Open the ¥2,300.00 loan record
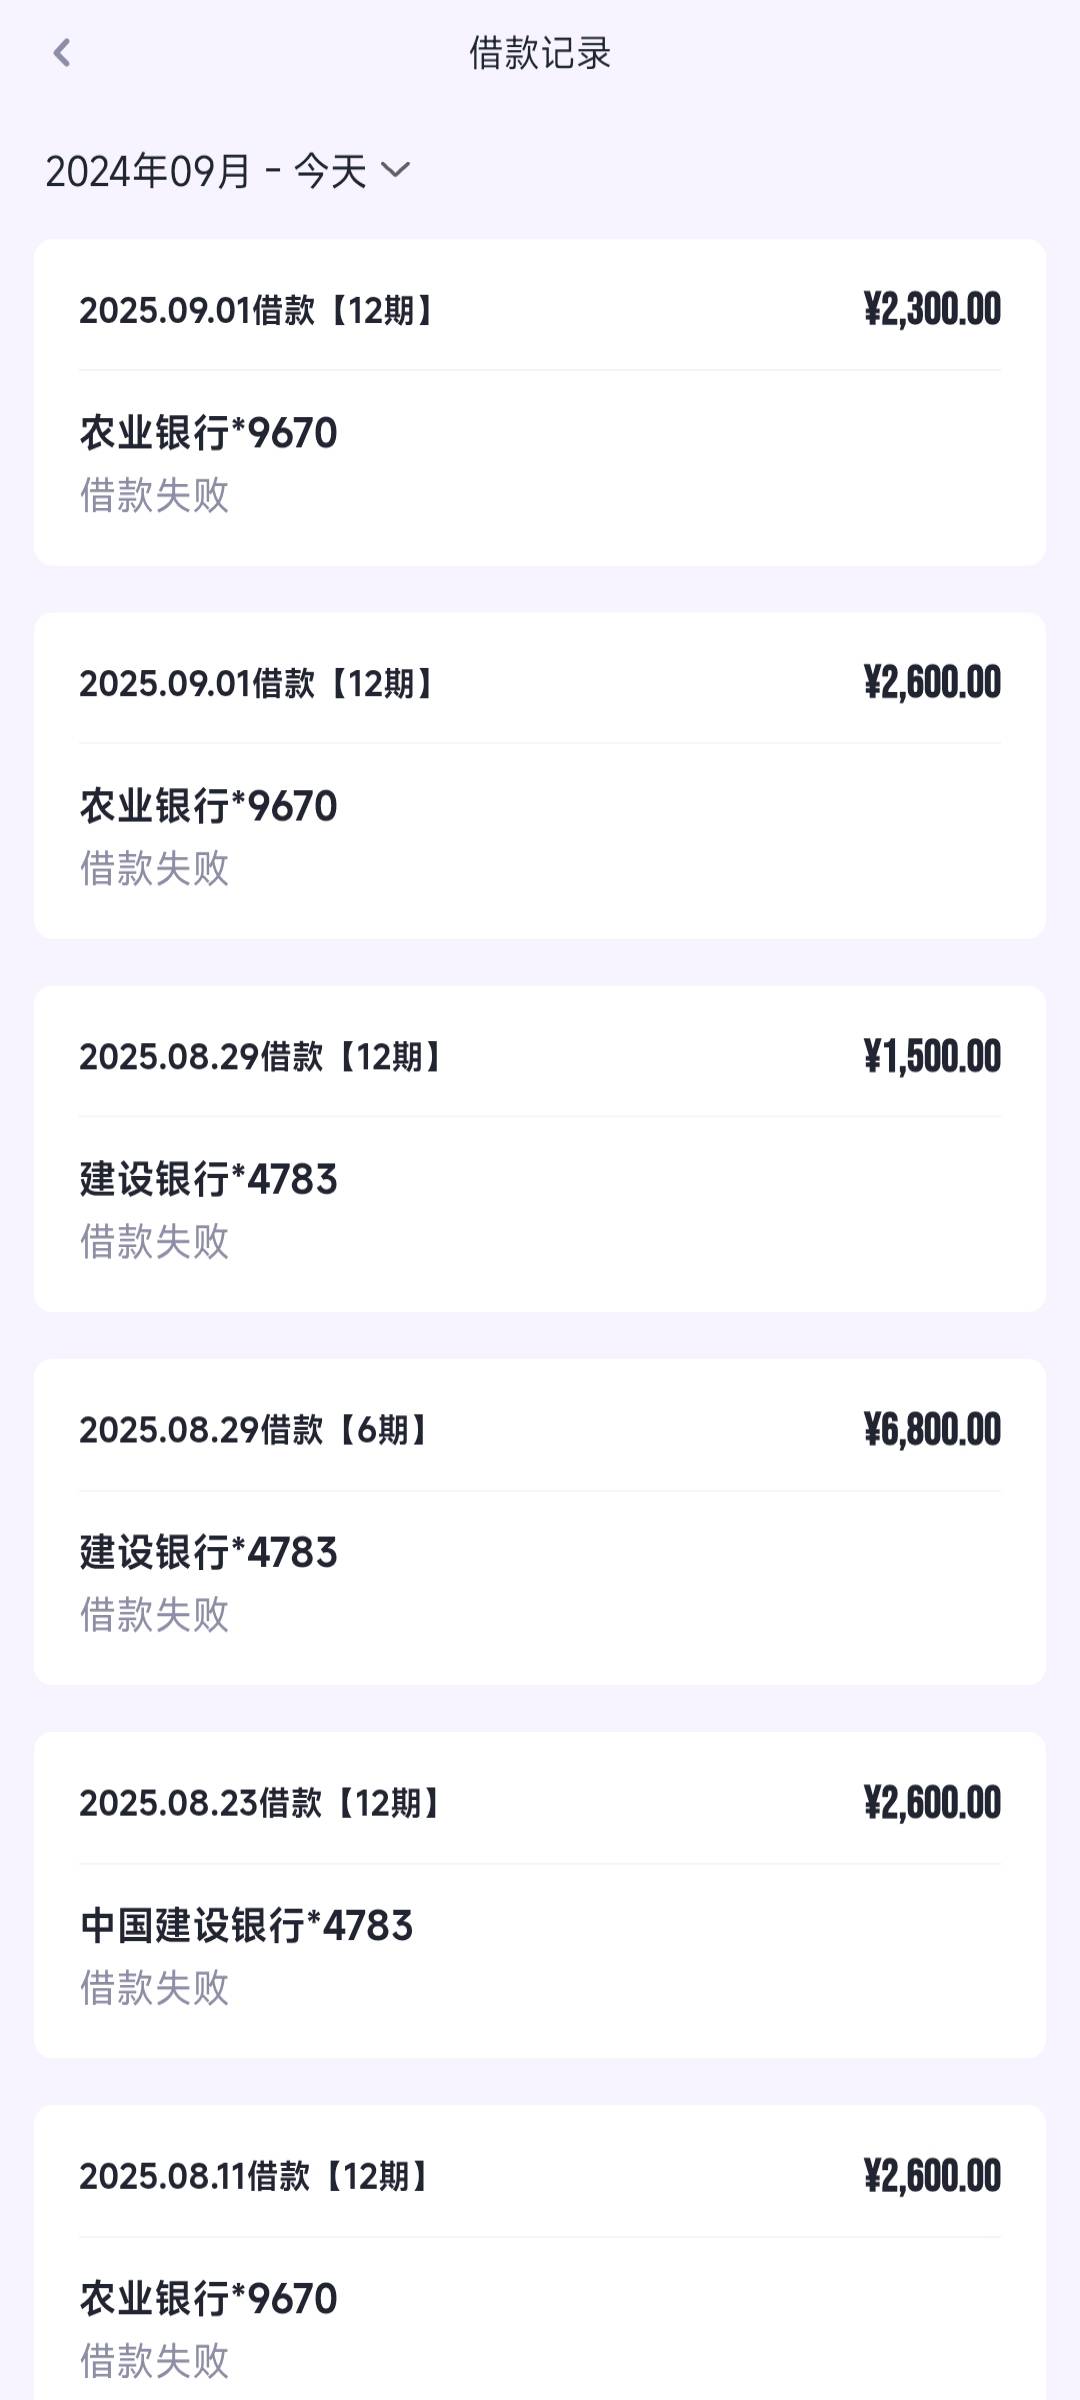 [540, 402]
